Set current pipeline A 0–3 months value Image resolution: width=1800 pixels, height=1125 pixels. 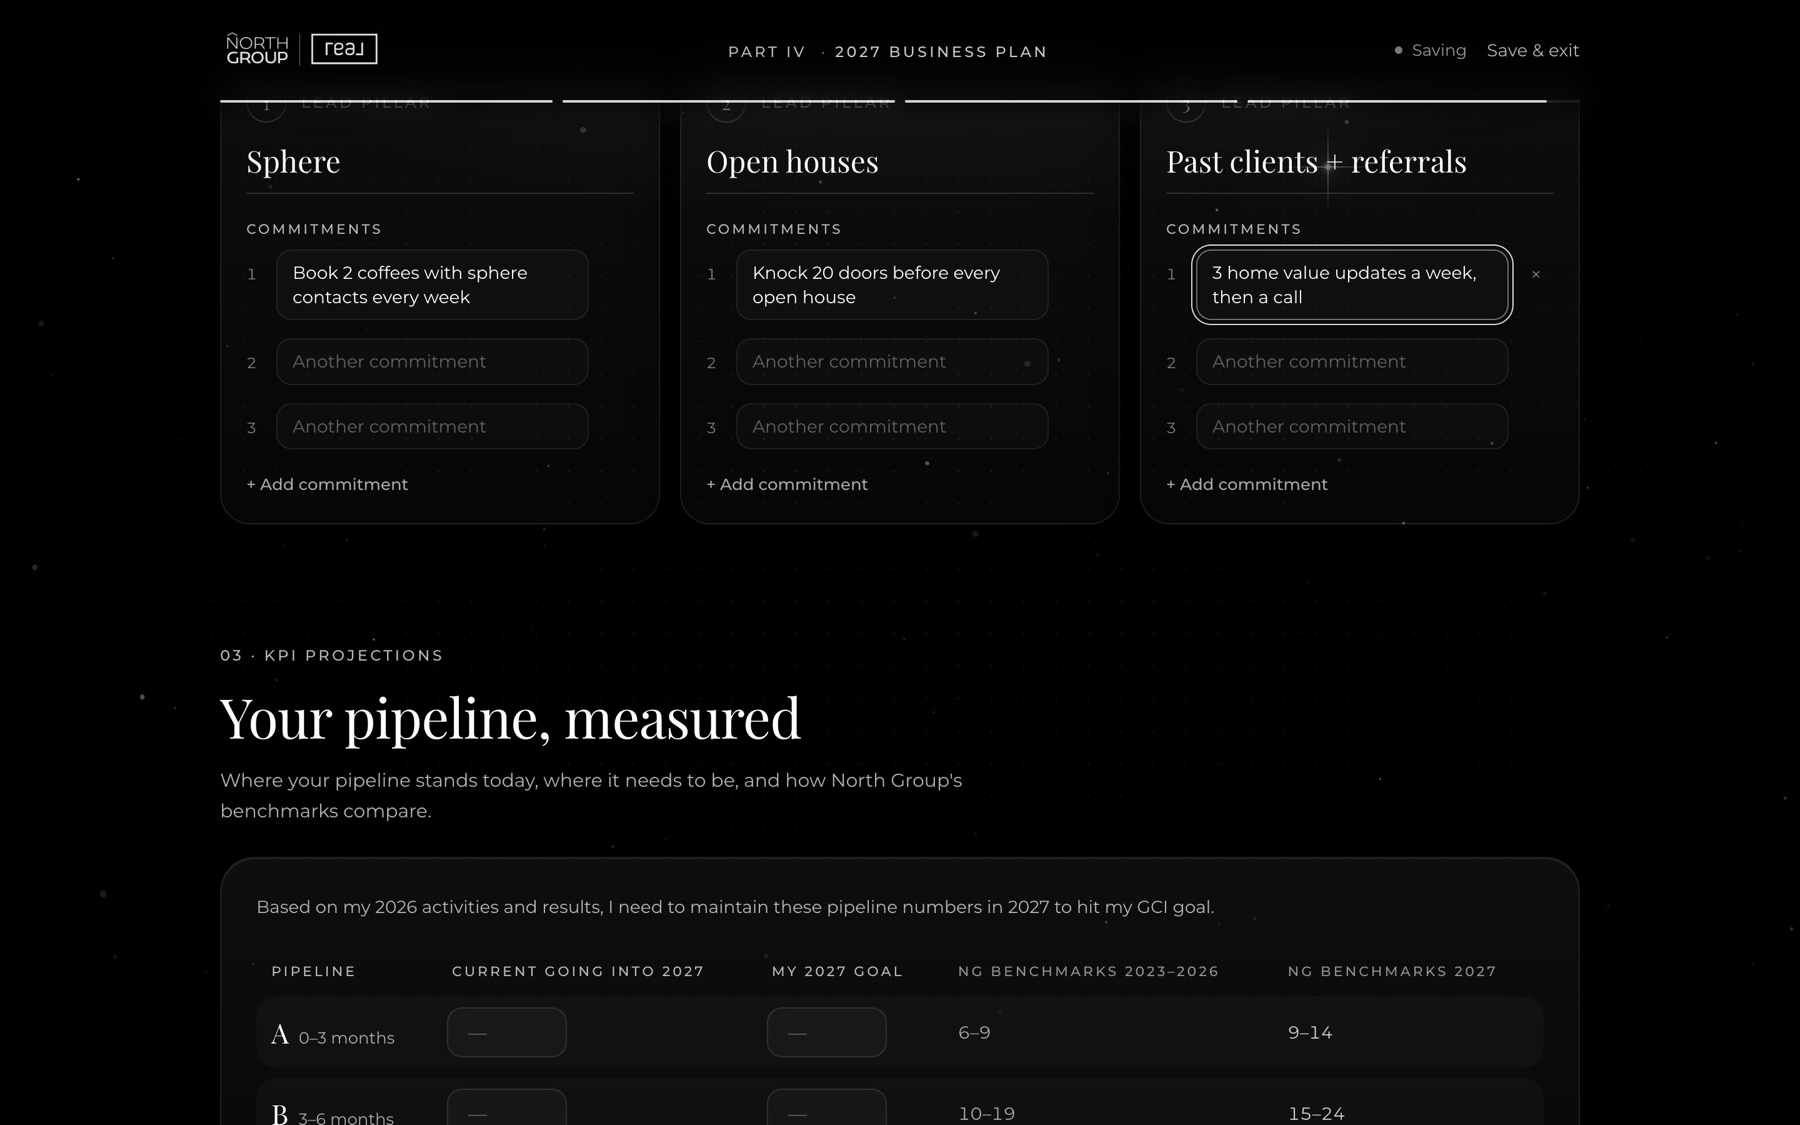(507, 1032)
